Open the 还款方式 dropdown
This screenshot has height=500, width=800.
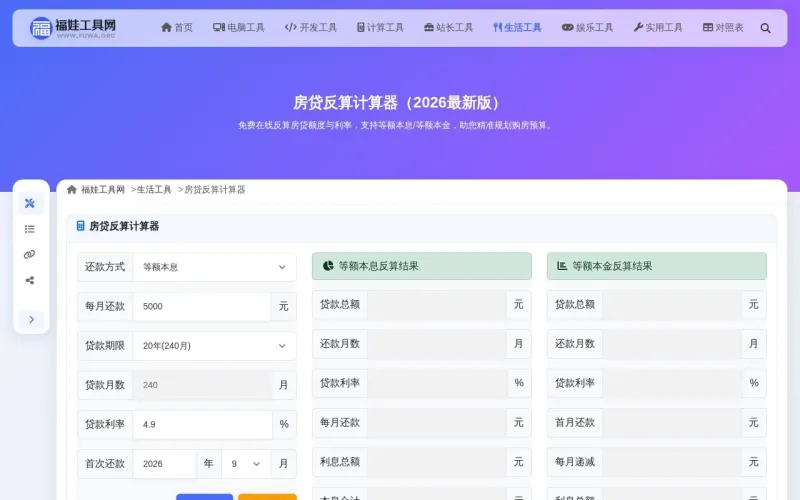(214, 267)
